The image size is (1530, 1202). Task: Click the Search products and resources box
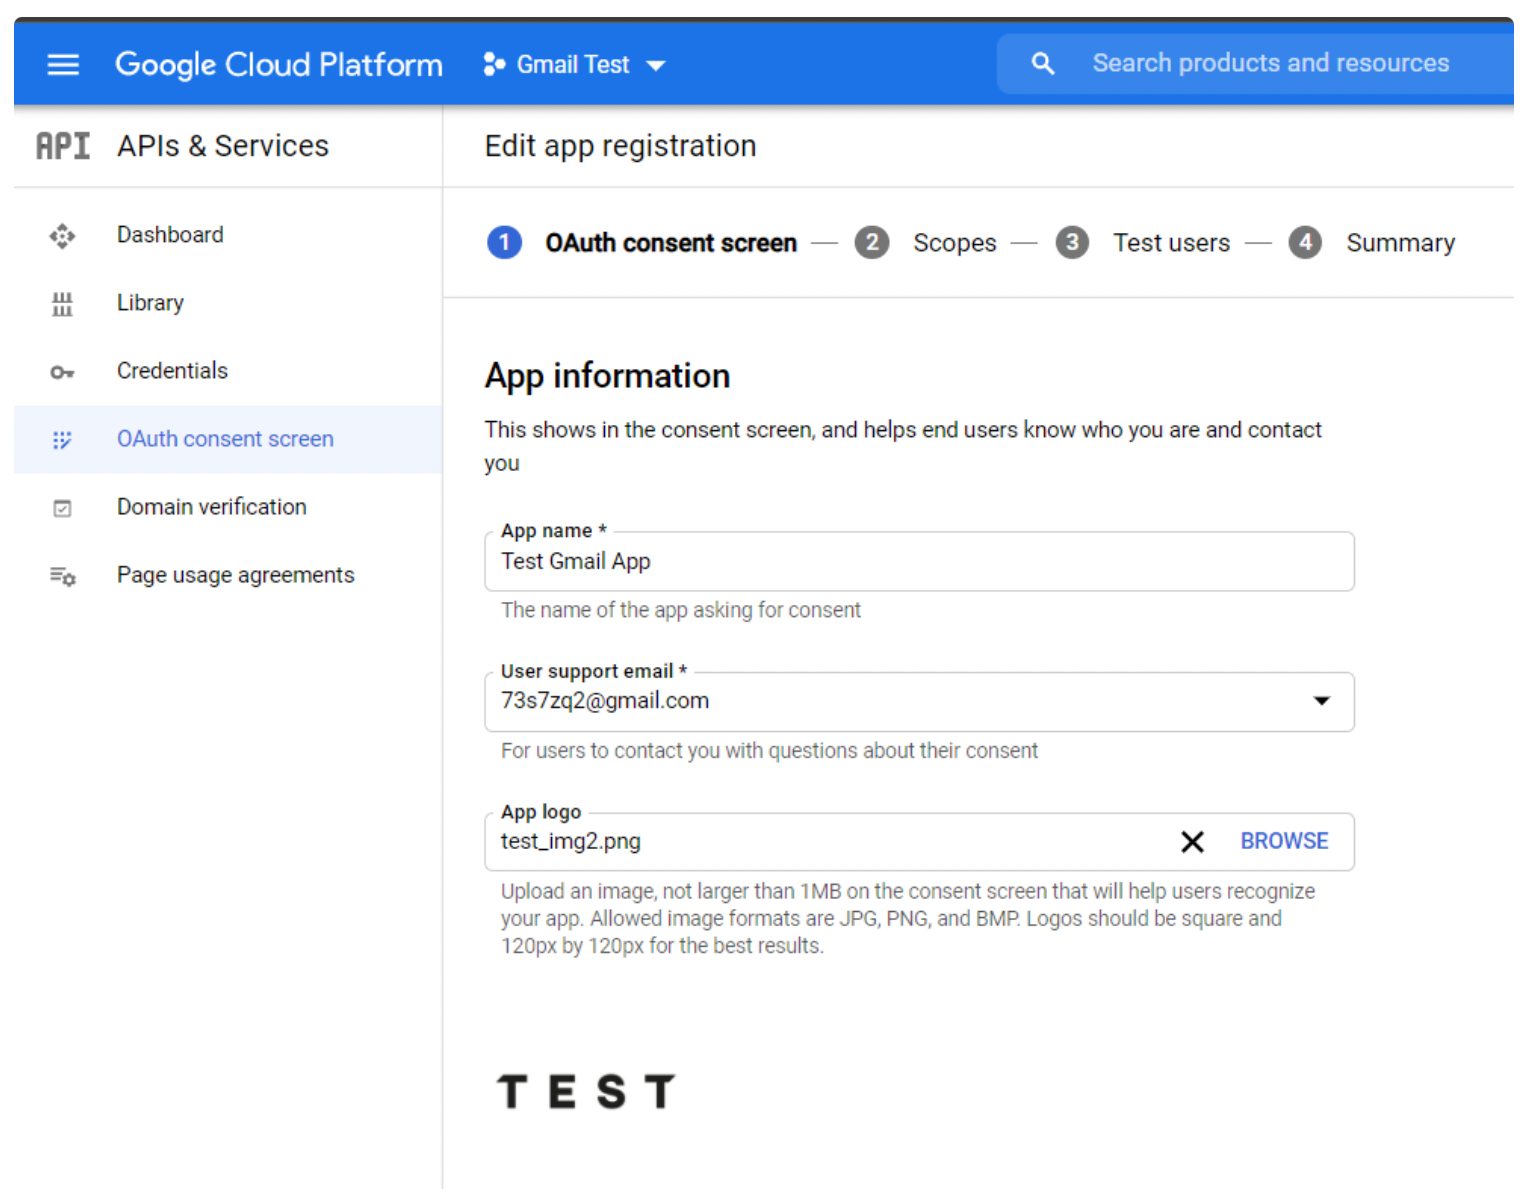click(1256, 64)
